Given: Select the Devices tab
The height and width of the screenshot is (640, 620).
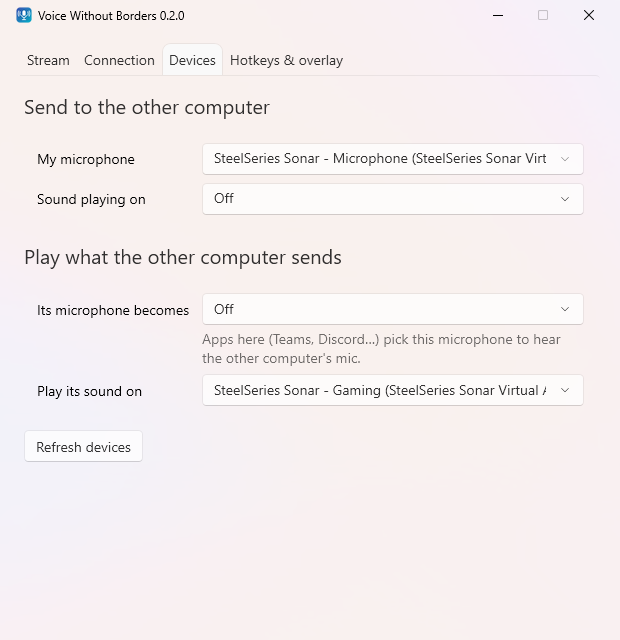Looking at the screenshot, I should click(192, 60).
